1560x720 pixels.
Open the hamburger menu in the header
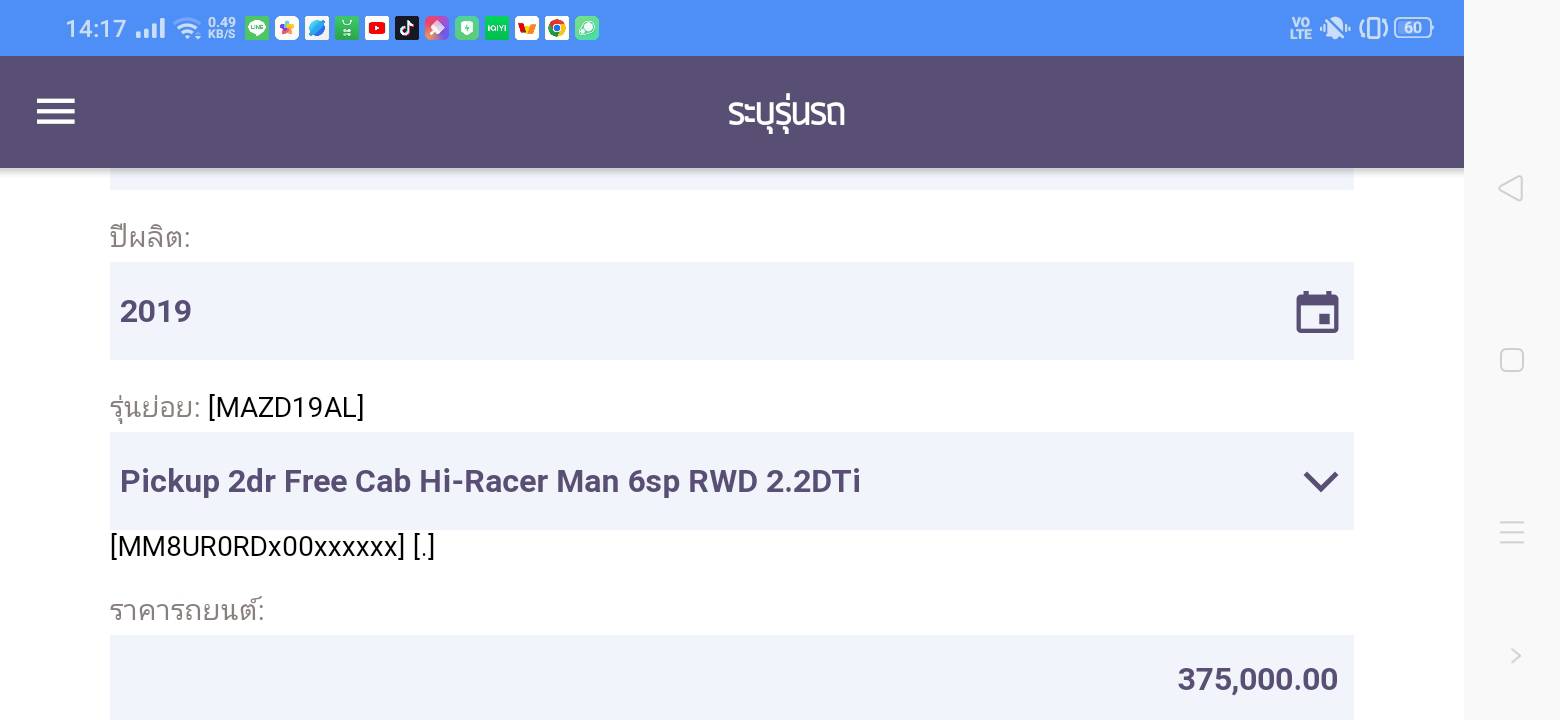[x=56, y=112]
